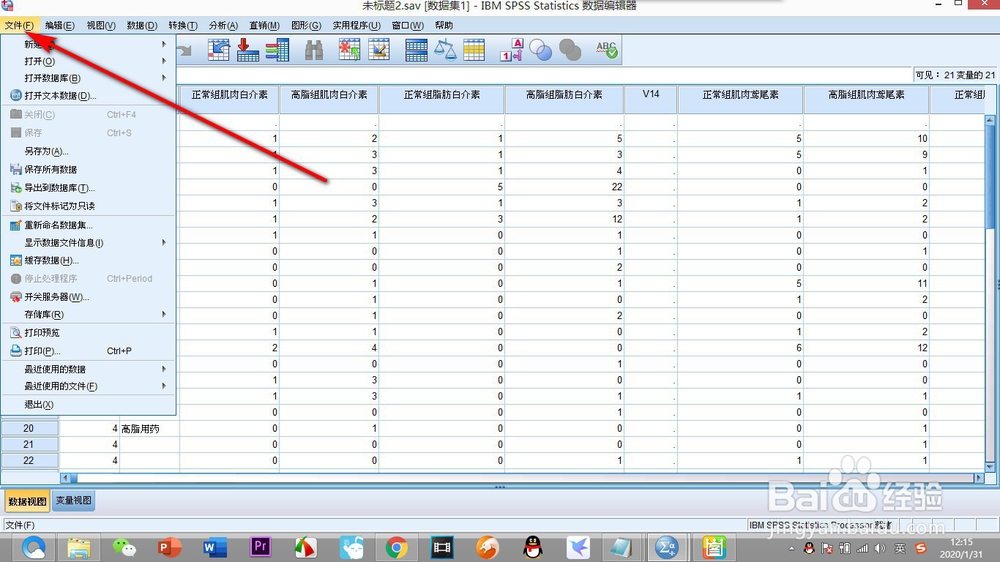The height and width of the screenshot is (562, 1000).
Task: Expand the 最近使用的文件(F) submenu arrow
Action: click(x=164, y=386)
